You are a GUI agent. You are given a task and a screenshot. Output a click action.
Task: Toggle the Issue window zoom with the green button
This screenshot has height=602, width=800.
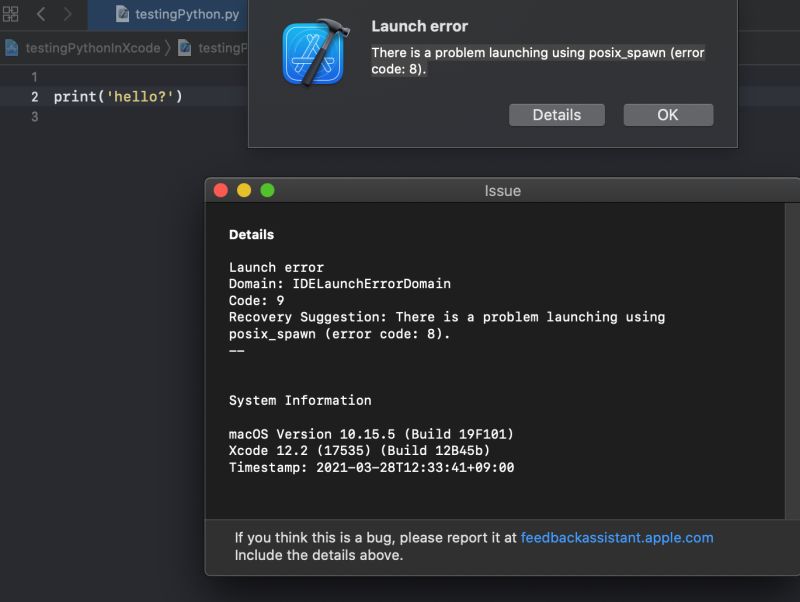tap(266, 190)
